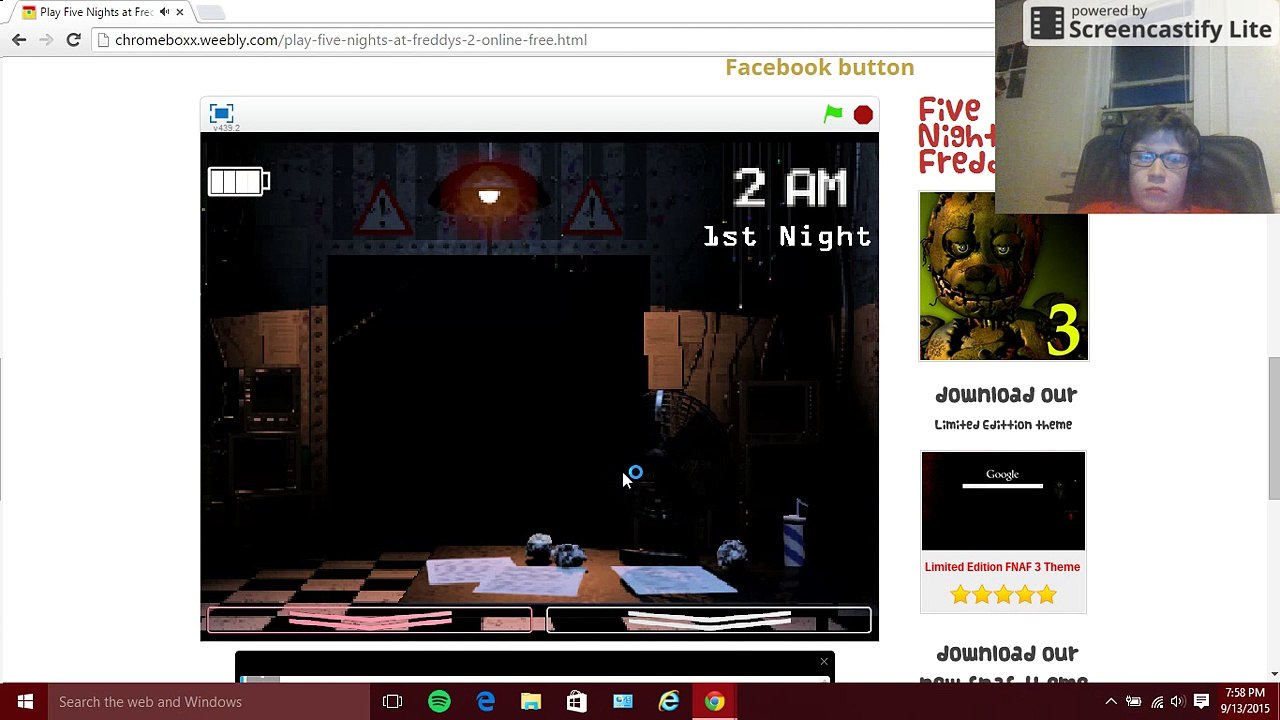Put on the mask using the pink bar
Screen dimensions: 1280x720
pos(369,620)
